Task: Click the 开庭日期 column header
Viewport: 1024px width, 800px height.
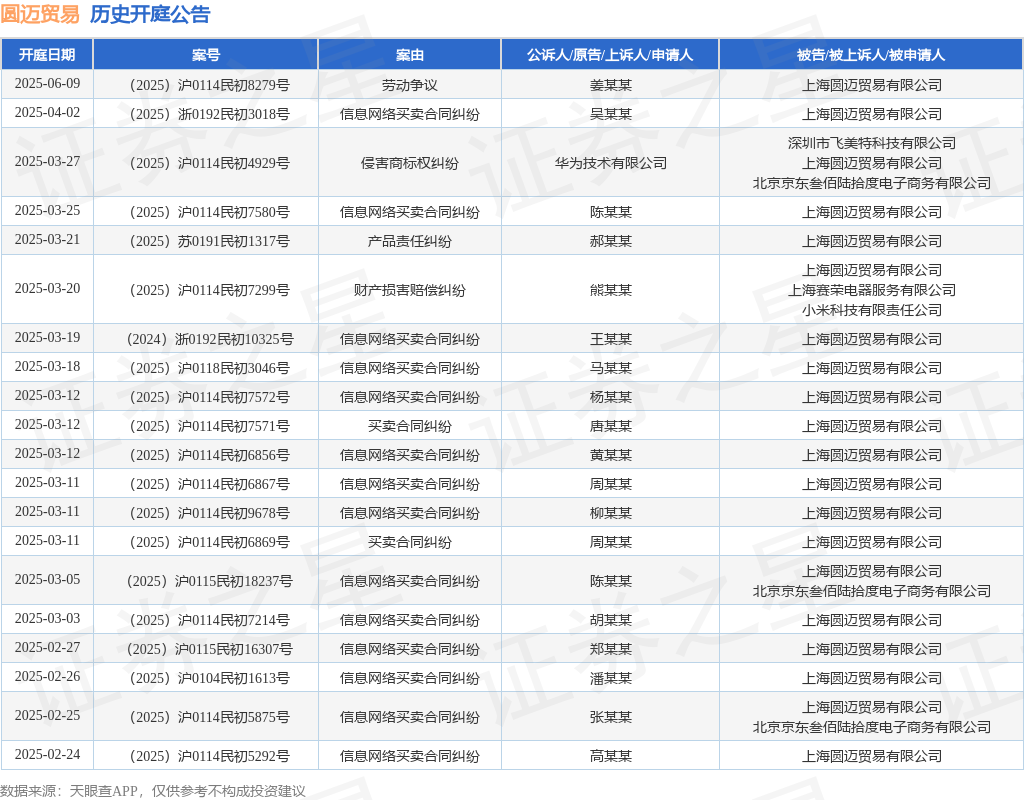Action: 47,55
